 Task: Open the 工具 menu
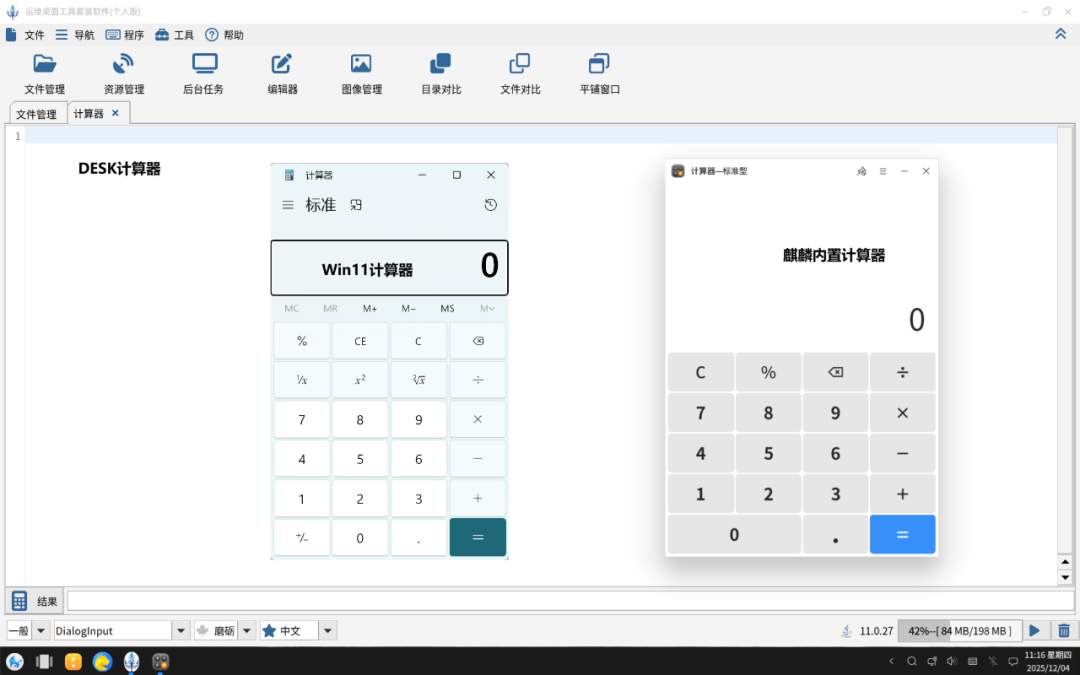174,34
